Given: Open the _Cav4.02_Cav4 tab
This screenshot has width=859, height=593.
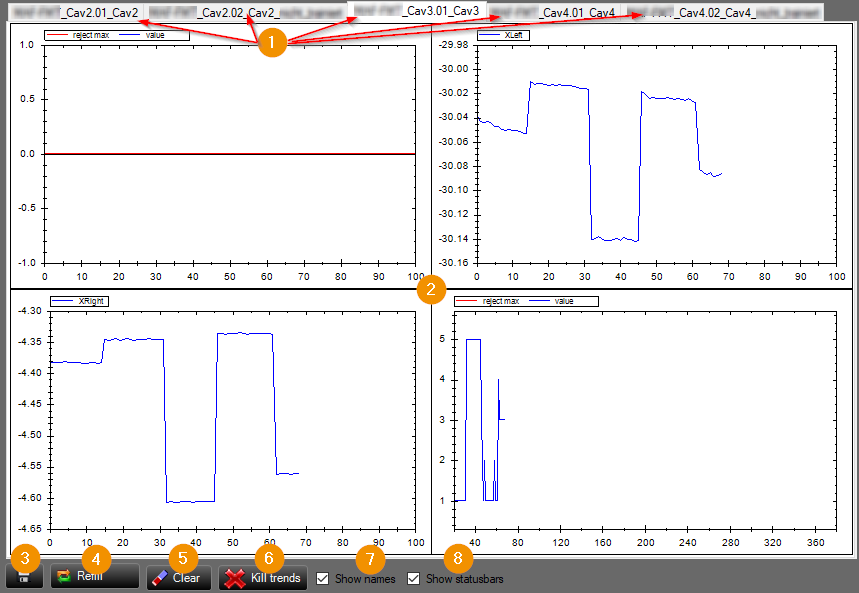Looking at the screenshot, I should (723, 13).
